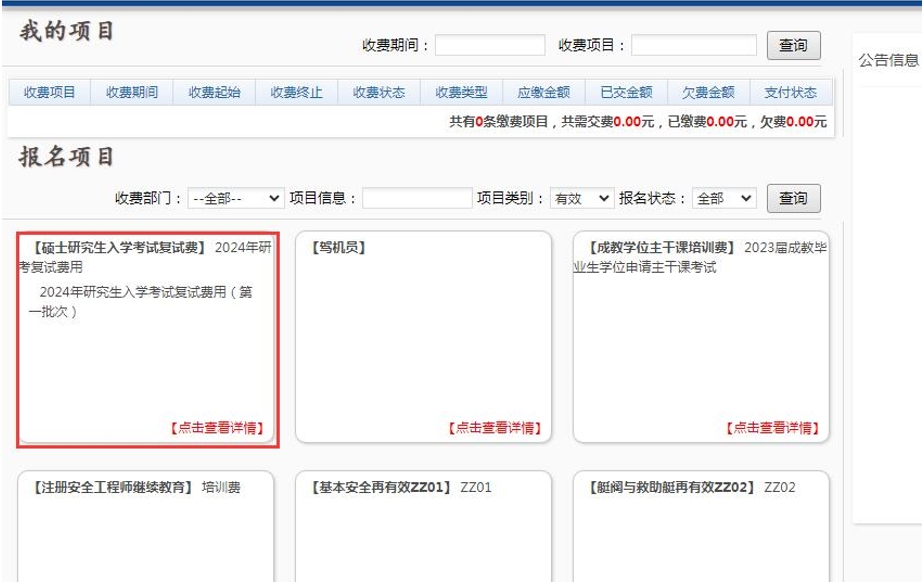
Task: Select the 收费状态 column header
Action: pos(379,92)
